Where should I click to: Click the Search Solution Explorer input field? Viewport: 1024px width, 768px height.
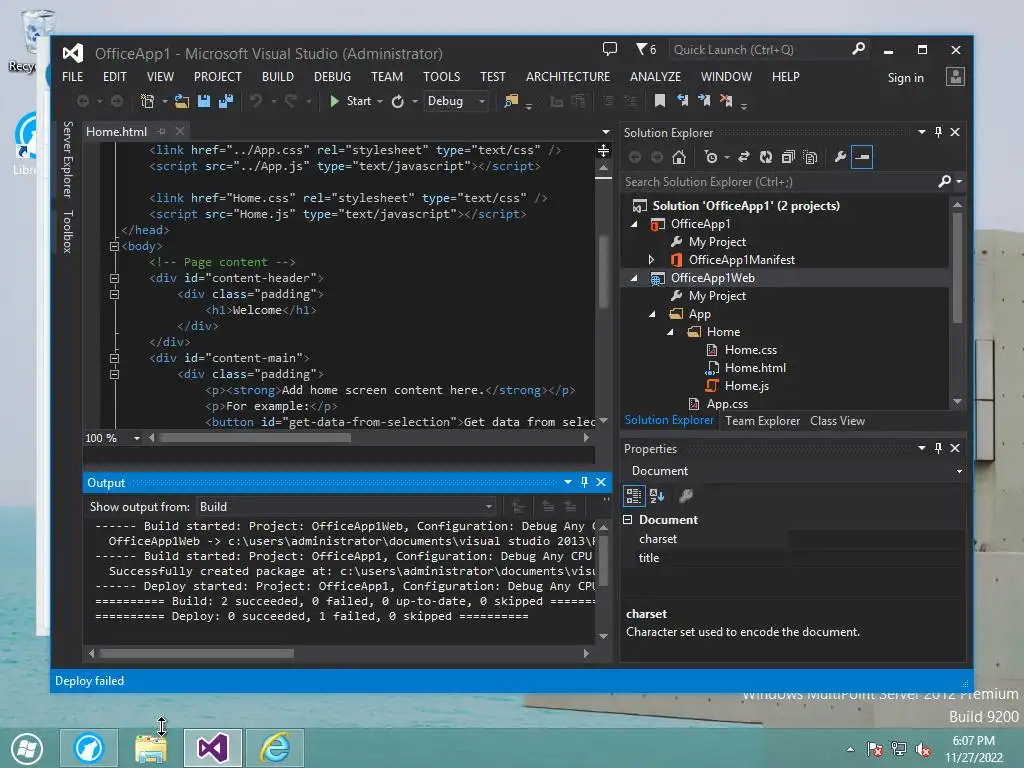point(780,182)
